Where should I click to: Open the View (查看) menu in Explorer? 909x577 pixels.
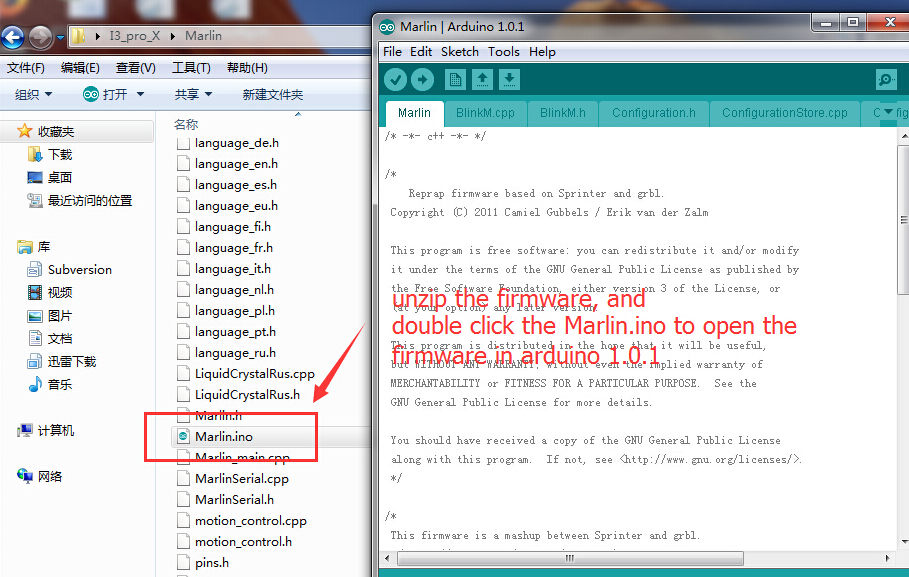136,68
